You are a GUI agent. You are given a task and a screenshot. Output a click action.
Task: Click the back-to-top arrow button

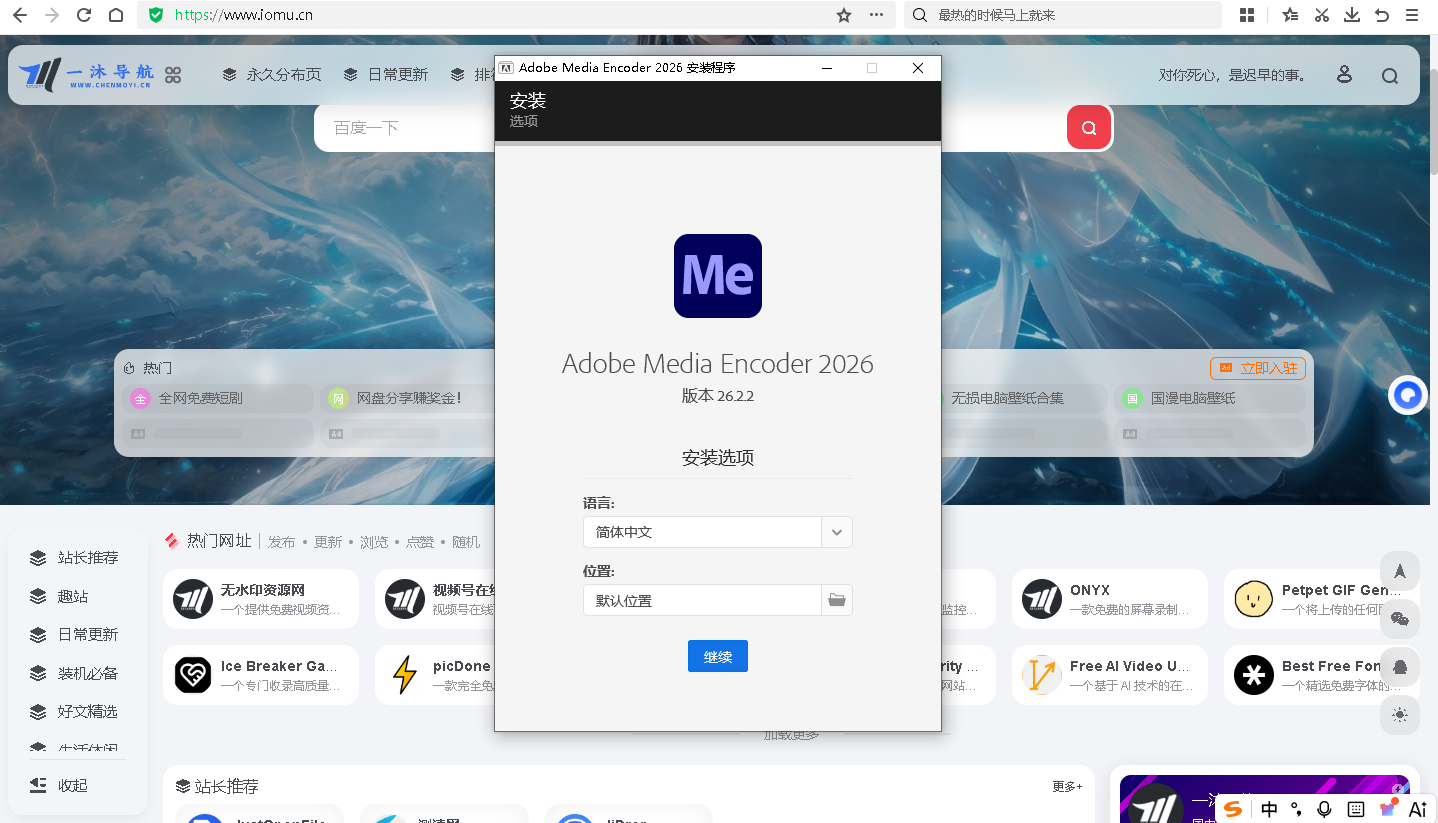tap(1400, 571)
